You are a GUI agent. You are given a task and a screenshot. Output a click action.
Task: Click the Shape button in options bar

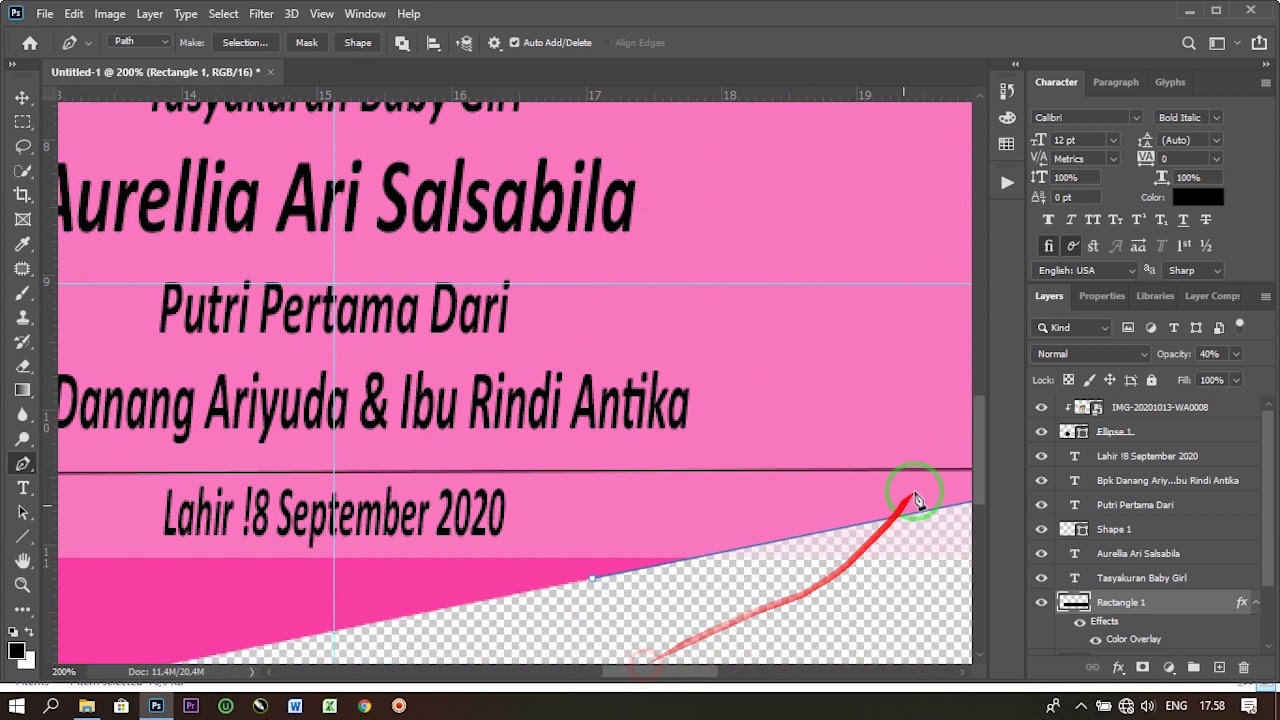coord(358,43)
